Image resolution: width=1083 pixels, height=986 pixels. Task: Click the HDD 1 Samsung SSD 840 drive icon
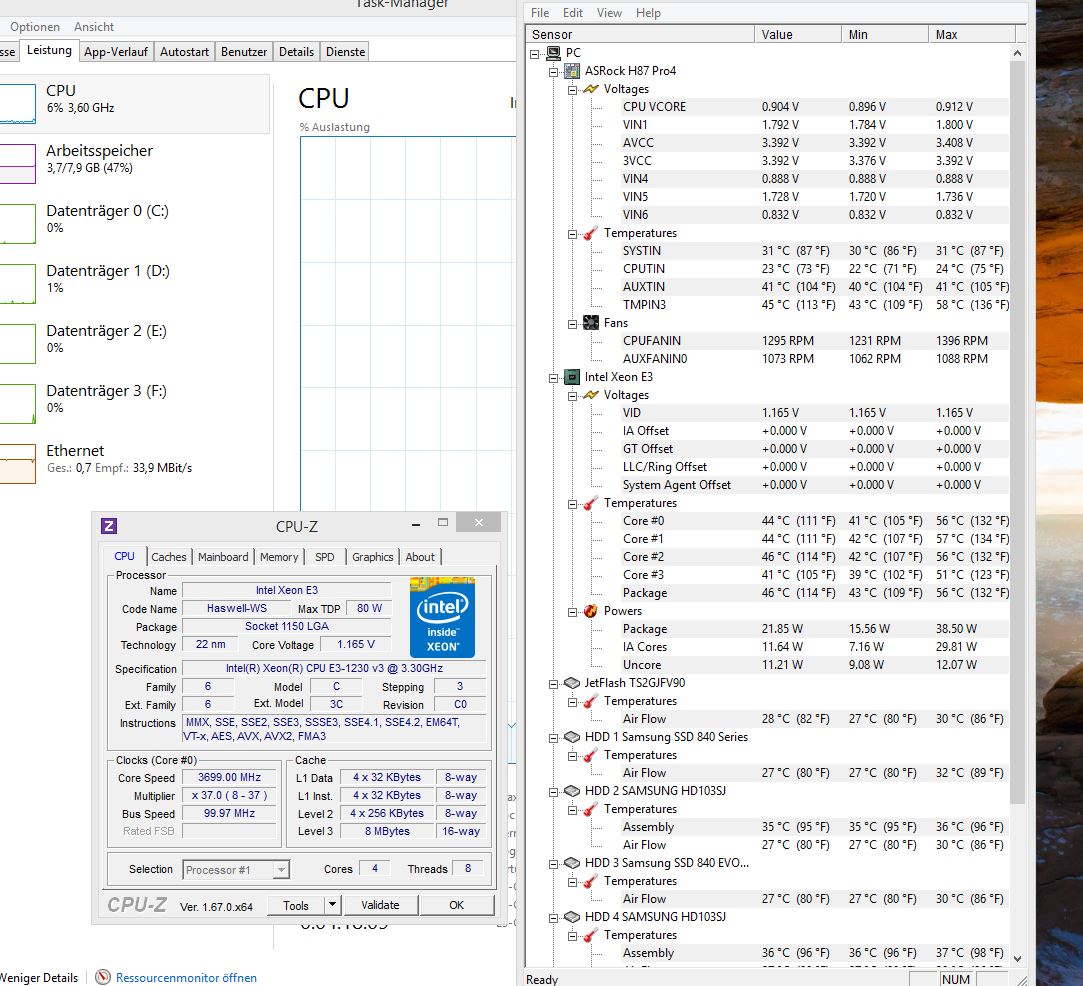pyautogui.click(x=572, y=737)
